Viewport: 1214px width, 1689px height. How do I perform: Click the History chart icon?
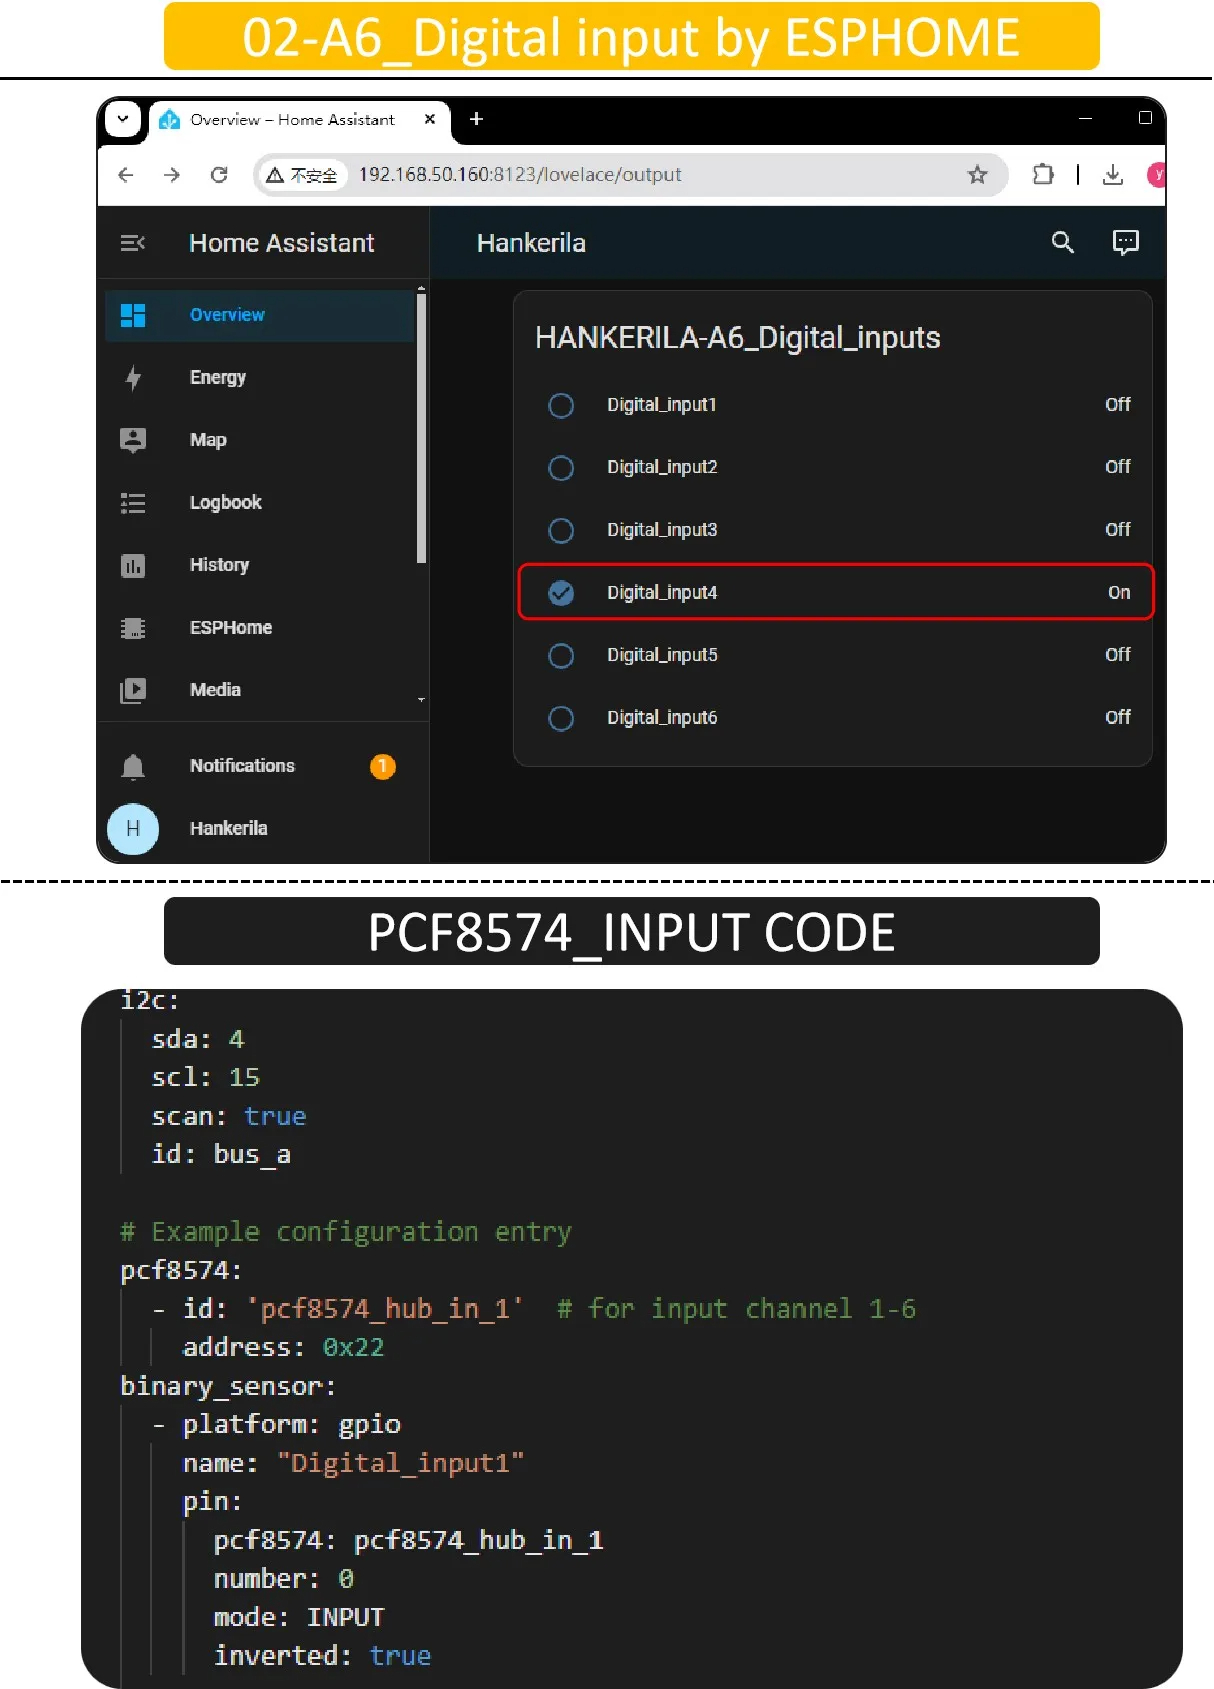point(133,566)
